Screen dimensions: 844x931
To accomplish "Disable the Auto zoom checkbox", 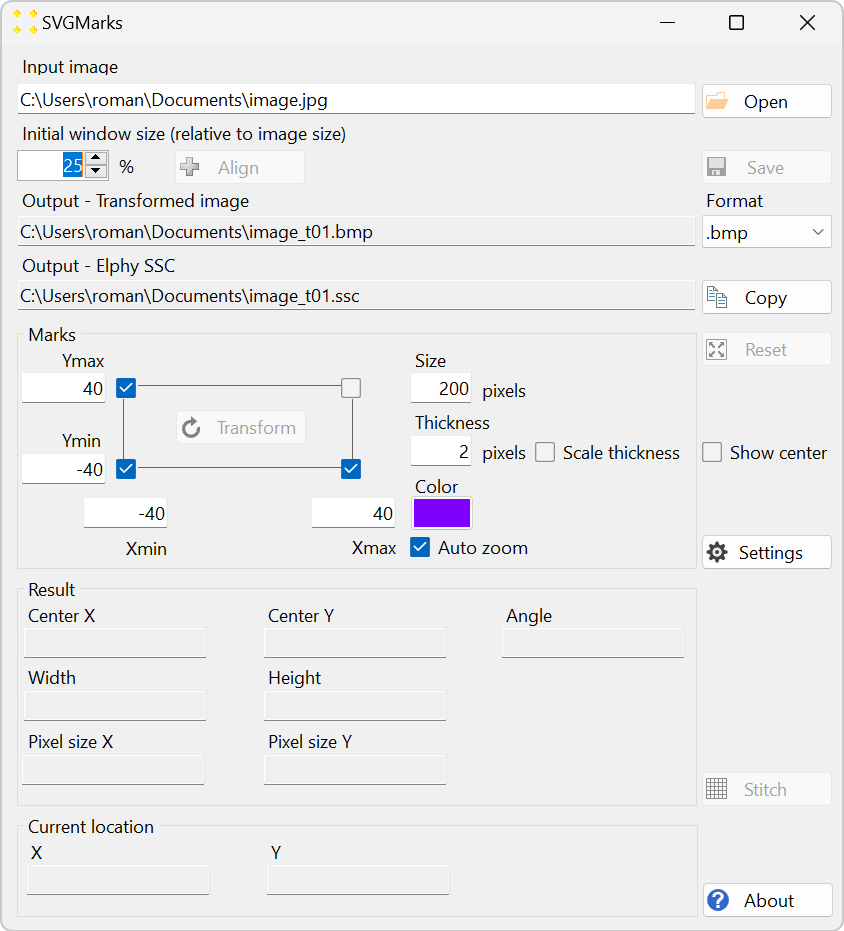I will pos(420,547).
